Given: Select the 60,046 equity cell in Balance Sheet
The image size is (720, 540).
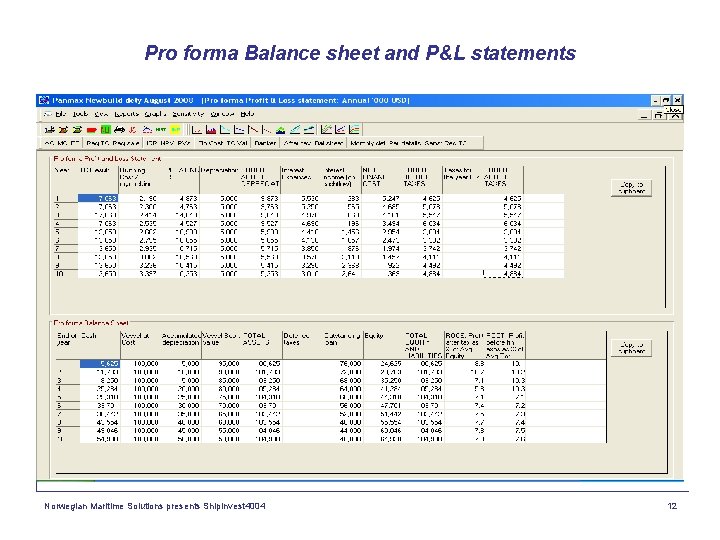Looking at the screenshot, I should pyautogui.click(x=384, y=431).
